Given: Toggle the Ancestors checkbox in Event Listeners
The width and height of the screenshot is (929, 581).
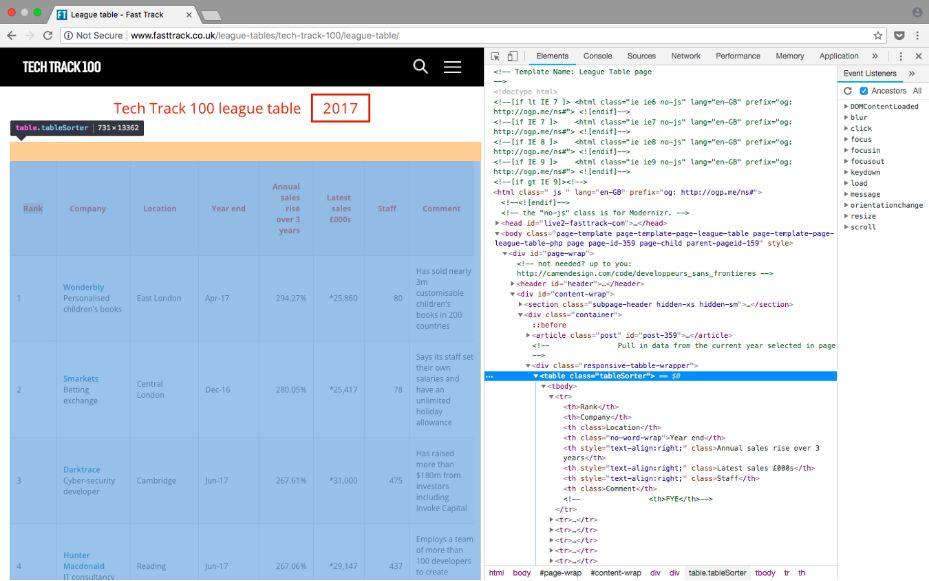Looking at the screenshot, I should (x=864, y=90).
